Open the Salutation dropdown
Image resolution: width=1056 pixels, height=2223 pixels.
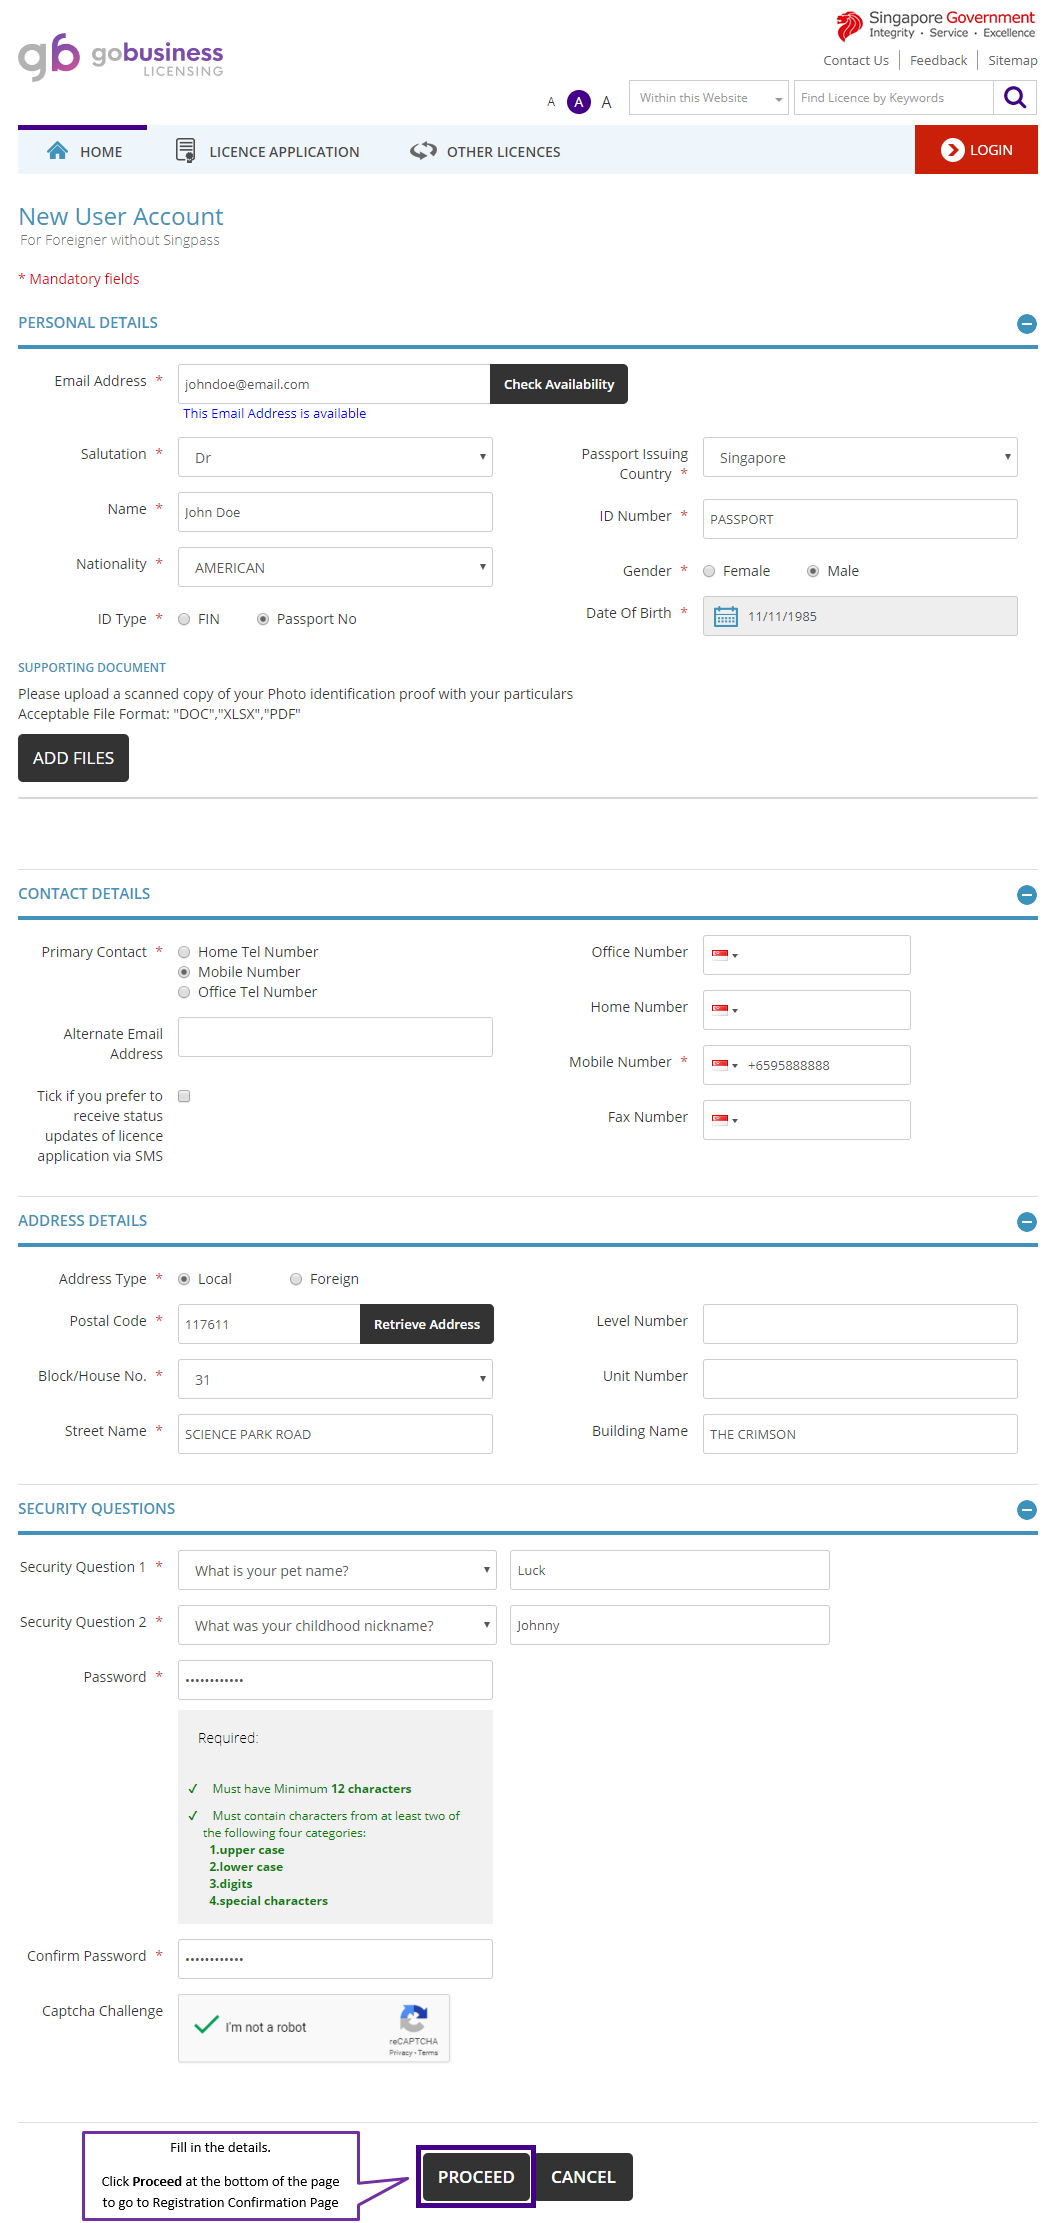click(335, 457)
